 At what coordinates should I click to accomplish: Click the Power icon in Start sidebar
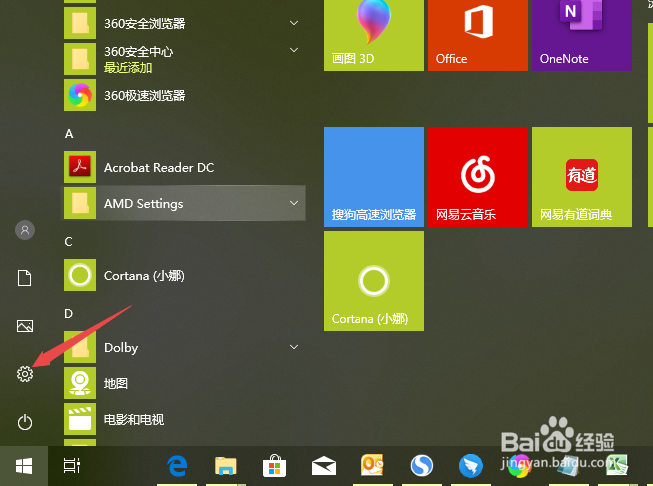pyautogui.click(x=25, y=422)
